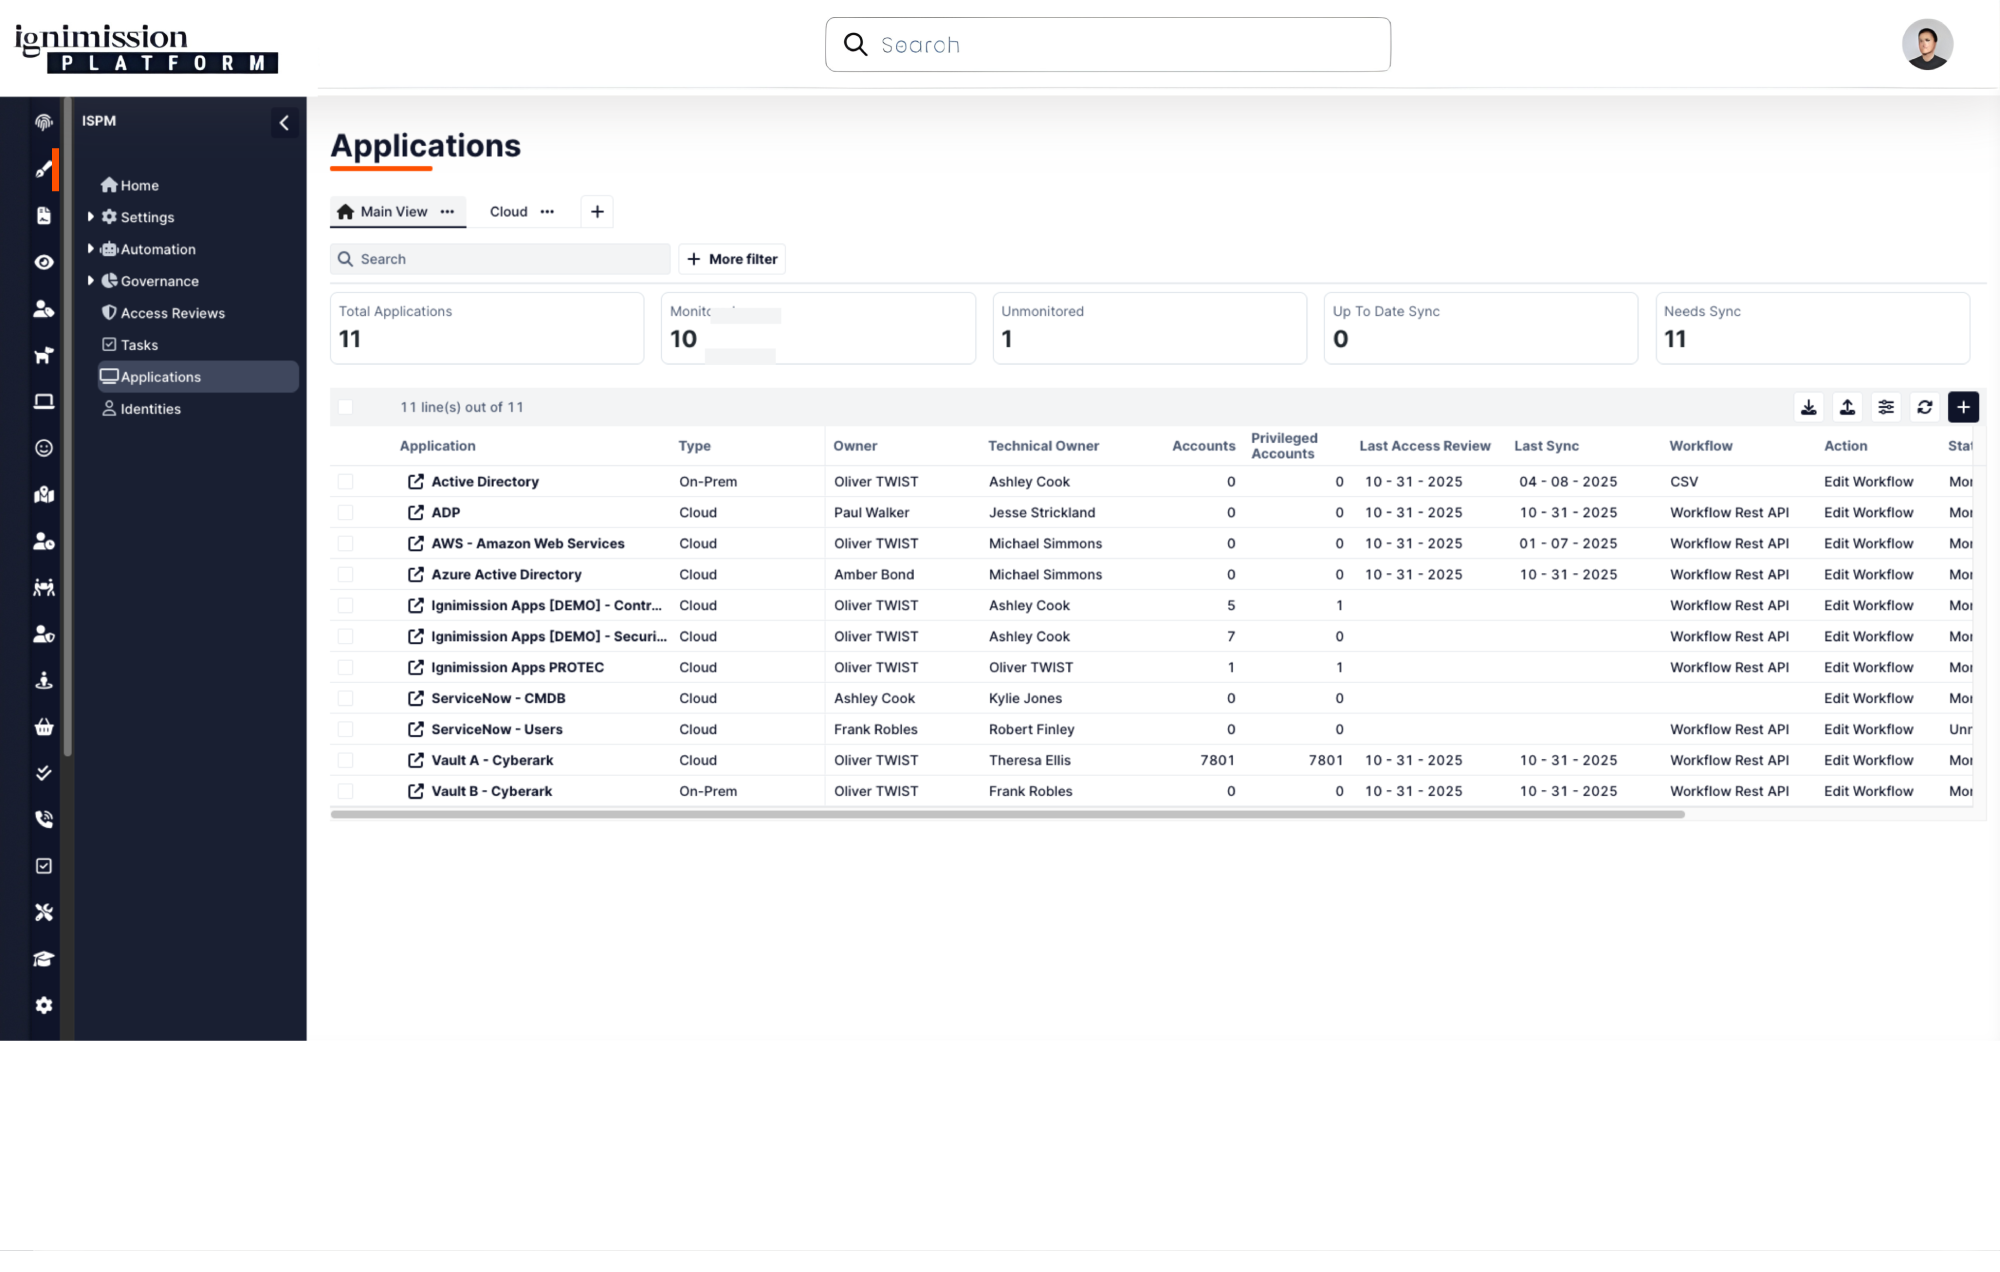This screenshot has height=1272, width=2000.
Task: Check the Vault A - Cyberark row
Action: (x=345, y=760)
